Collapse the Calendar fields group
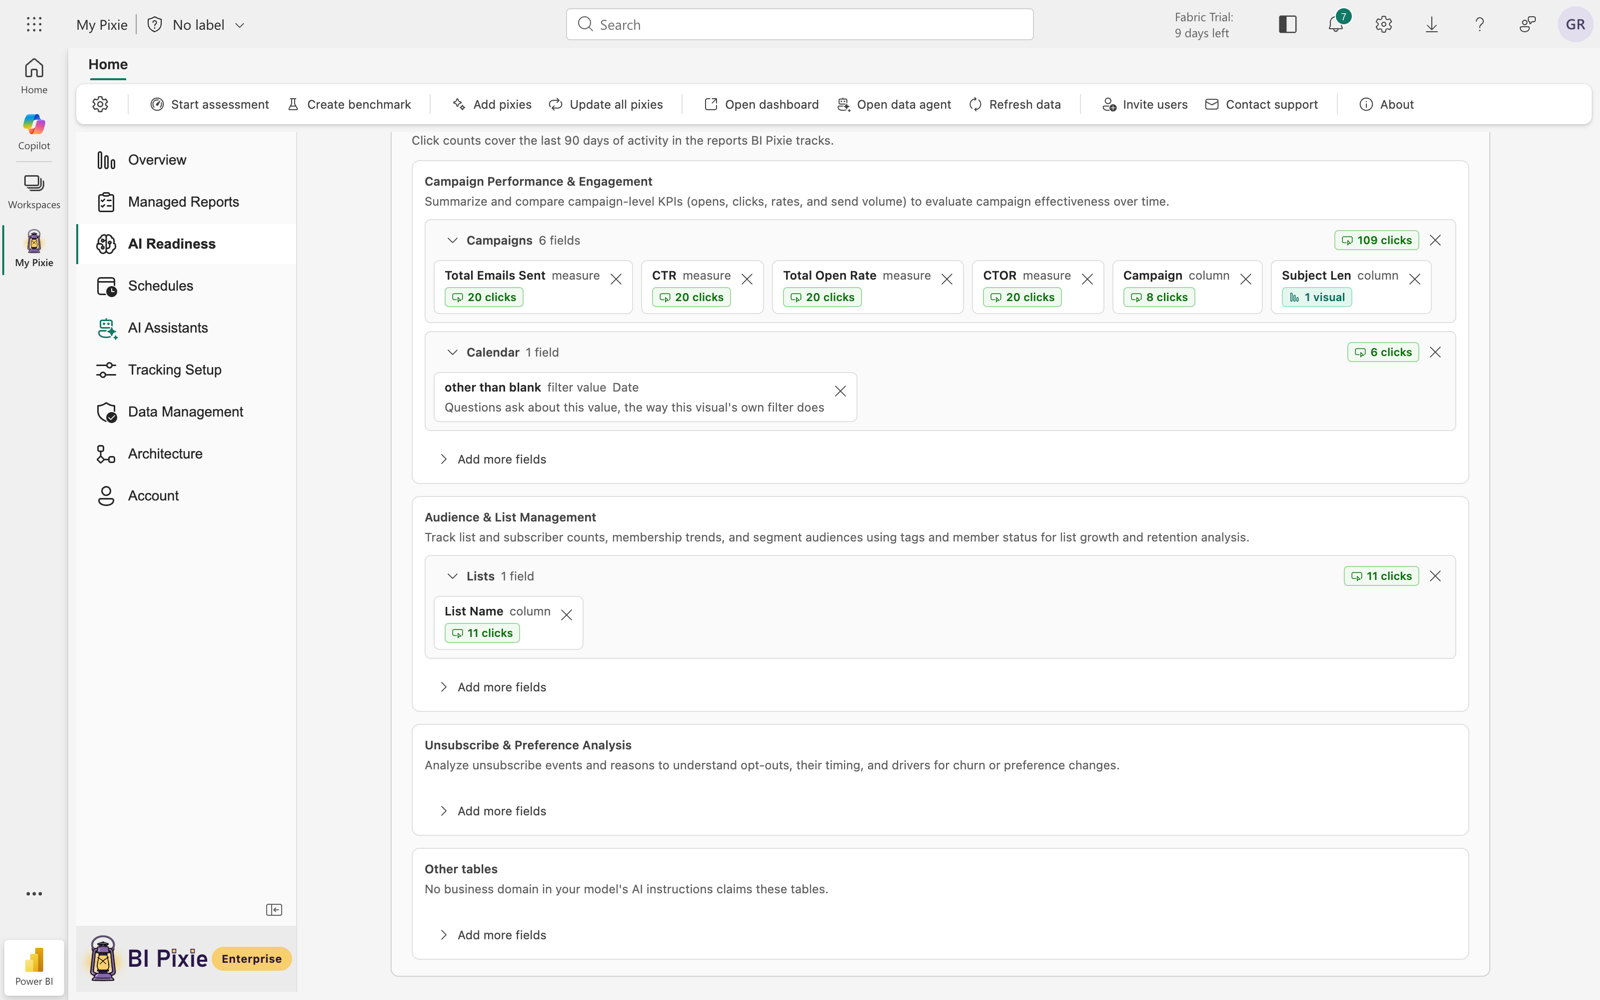The width and height of the screenshot is (1600, 1000). [452, 352]
